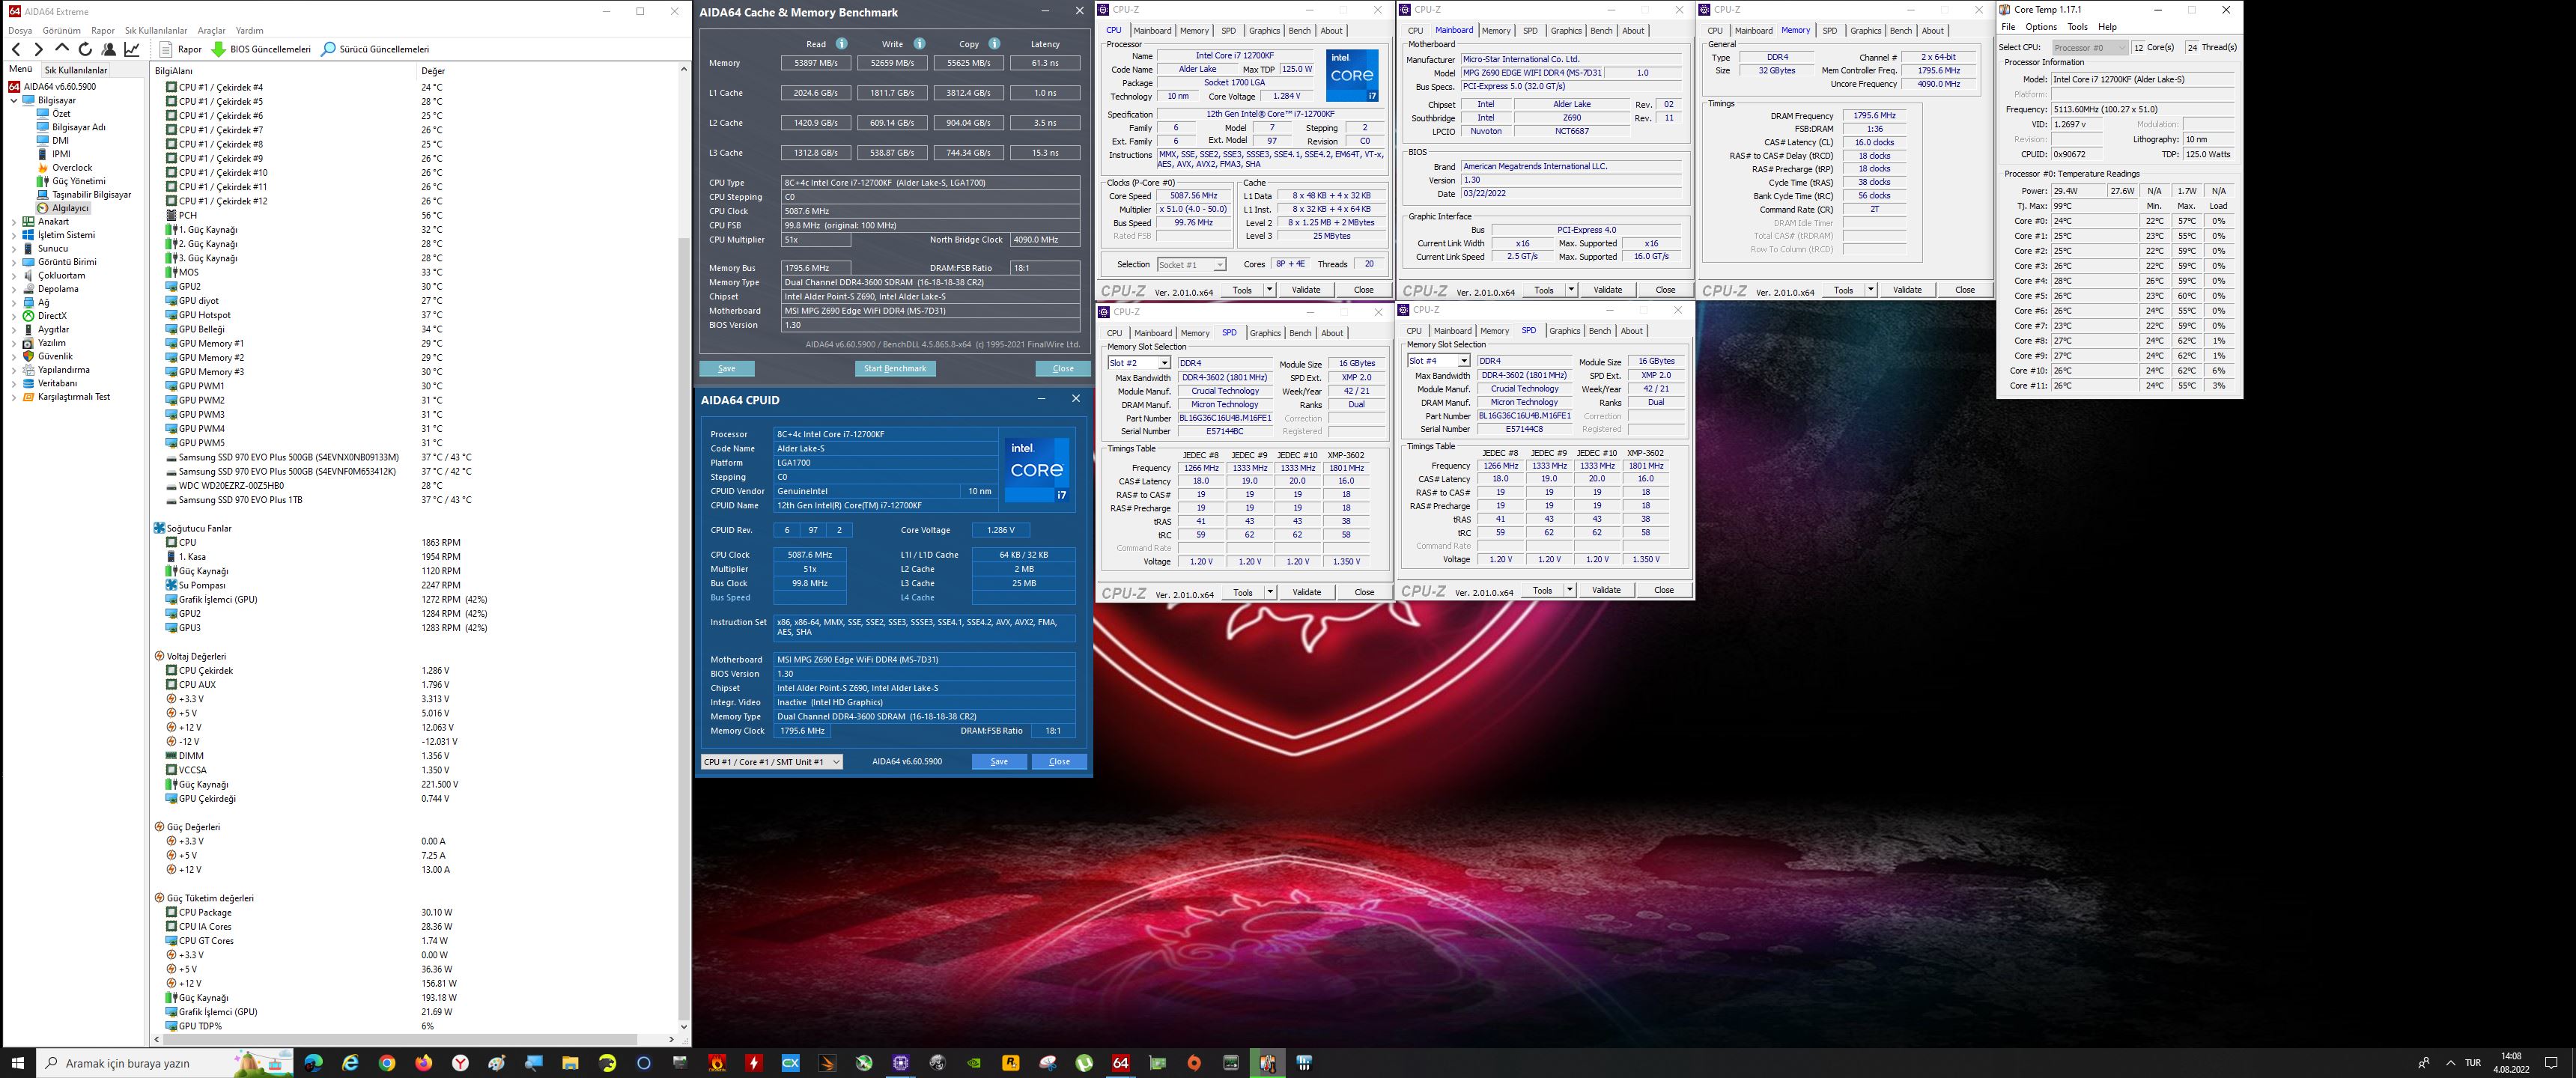This screenshot has width=2576, height=1078.
Task: Click the info icon next to Read
Action: pyautogui.click(x=841, y=44)
